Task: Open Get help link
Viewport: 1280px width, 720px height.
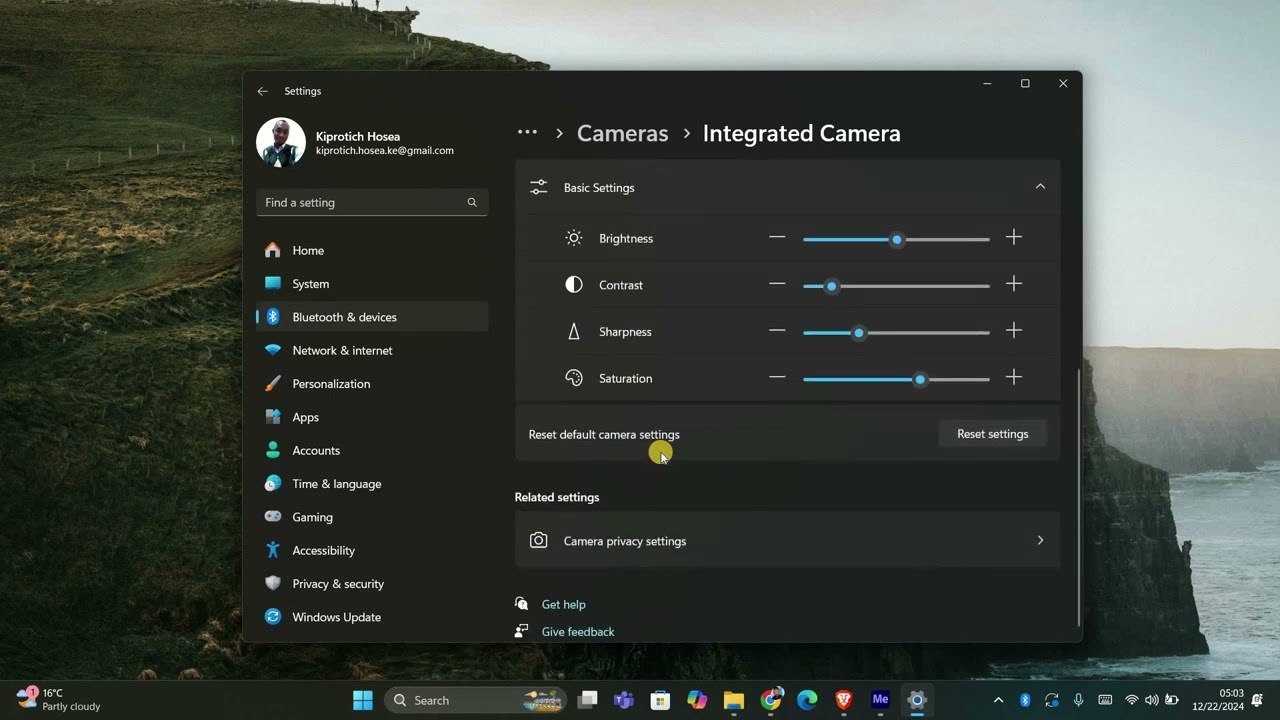Action: pyautogui.click(x=564, y=604)
